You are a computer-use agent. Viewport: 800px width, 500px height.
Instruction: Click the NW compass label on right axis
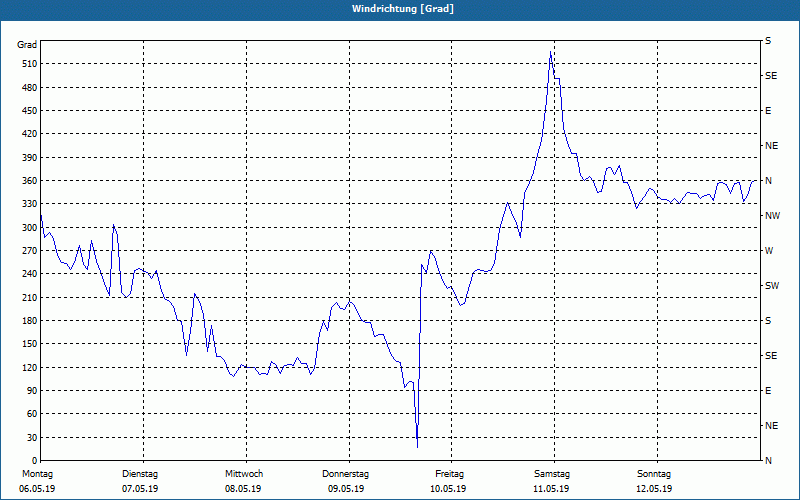coord(771,216)
